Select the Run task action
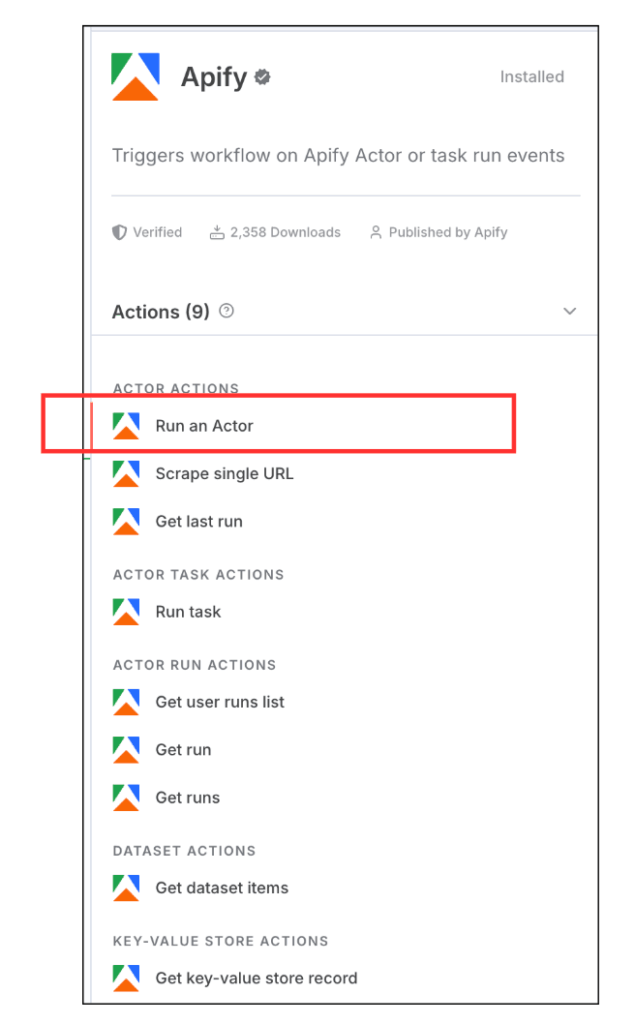This screenshot has width=635, height=1024. [x=188, y=612]
